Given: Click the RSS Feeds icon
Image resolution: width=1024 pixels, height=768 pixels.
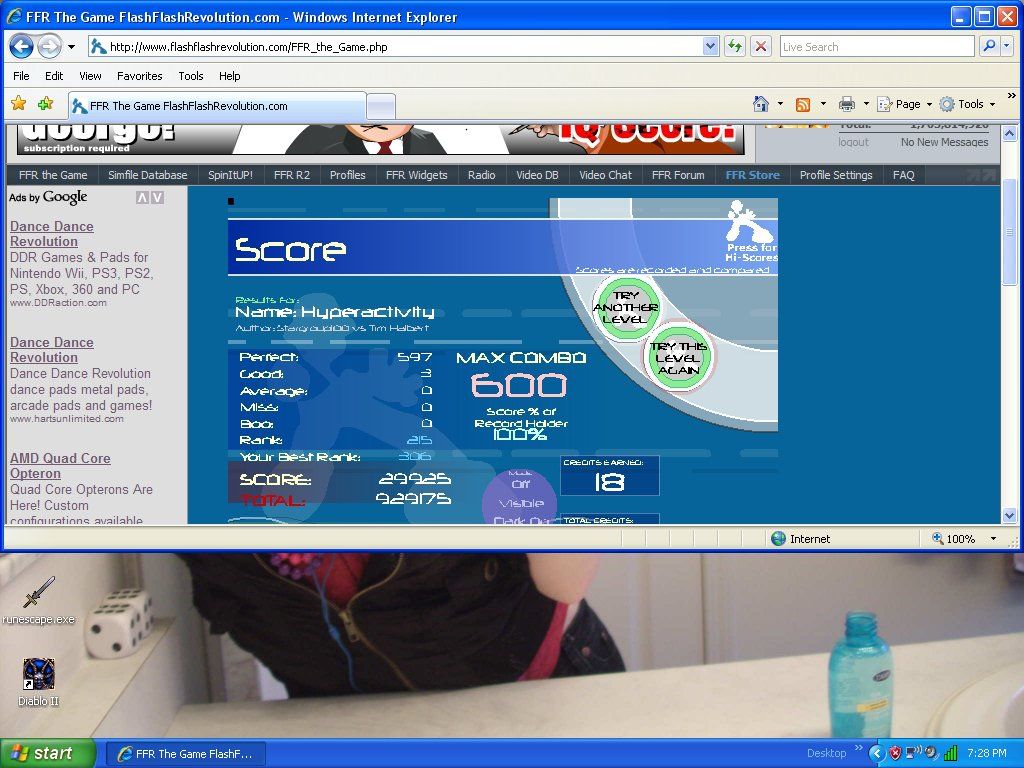Looking at the screenshot, I should pyautogui.click(x=803, y=104).
